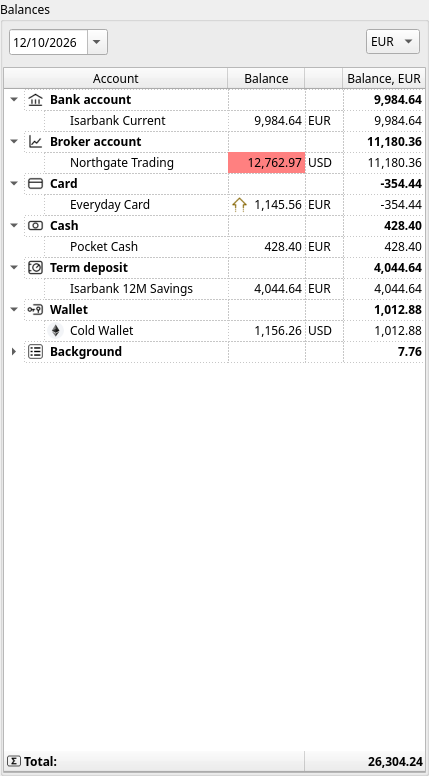The width and height of the screenshot is (429, 776).
Task: Click the red highlighted 12,762.97 balance cell
Action: (x=267, y=163)
